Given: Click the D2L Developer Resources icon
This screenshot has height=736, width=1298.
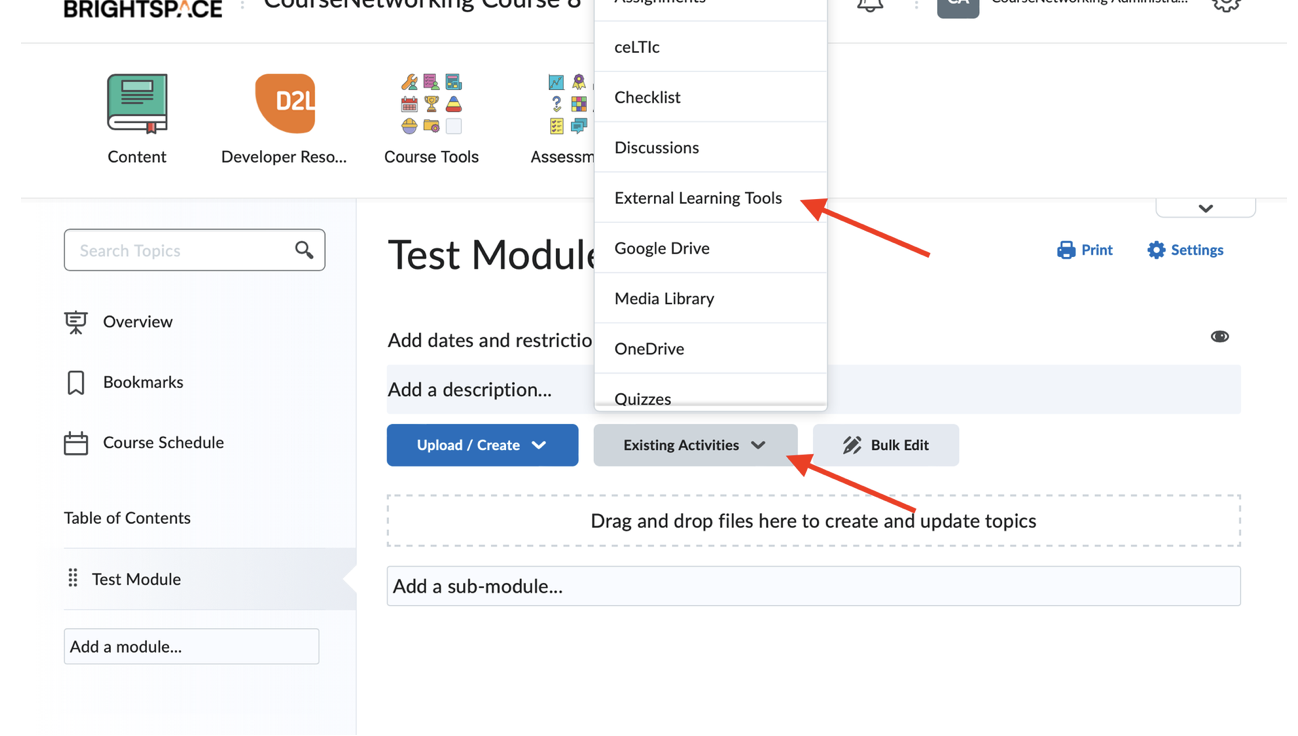Looking at the screenshot, I should coord(284,104).
